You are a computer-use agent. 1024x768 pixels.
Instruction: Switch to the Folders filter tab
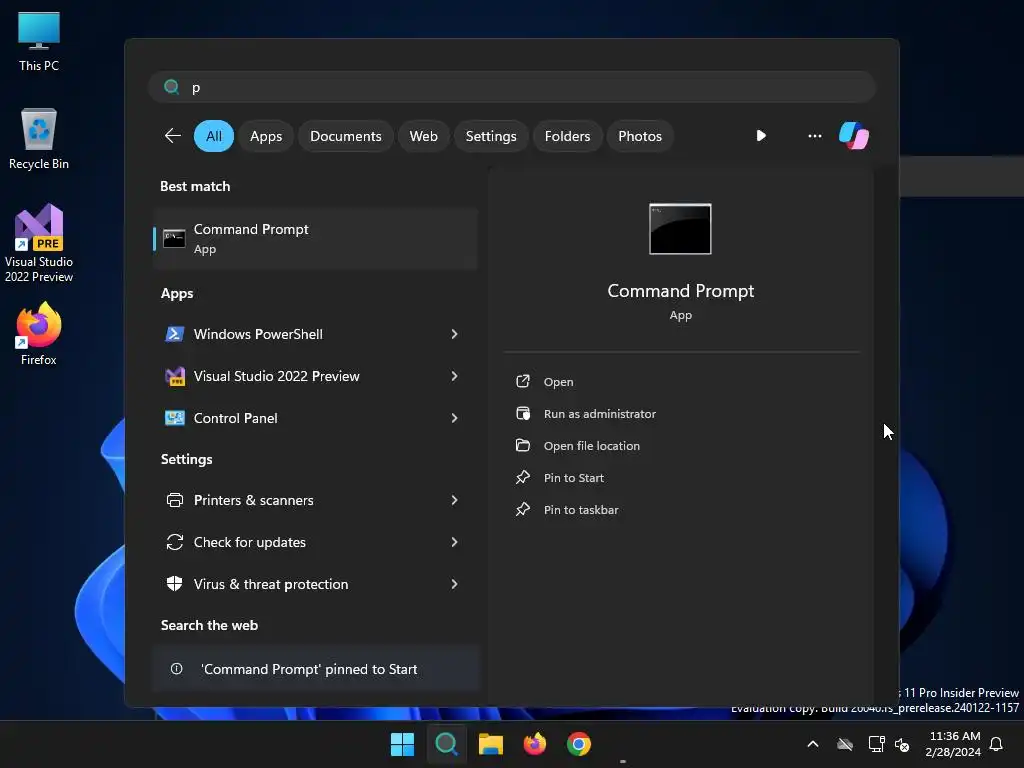pos(567,136)
